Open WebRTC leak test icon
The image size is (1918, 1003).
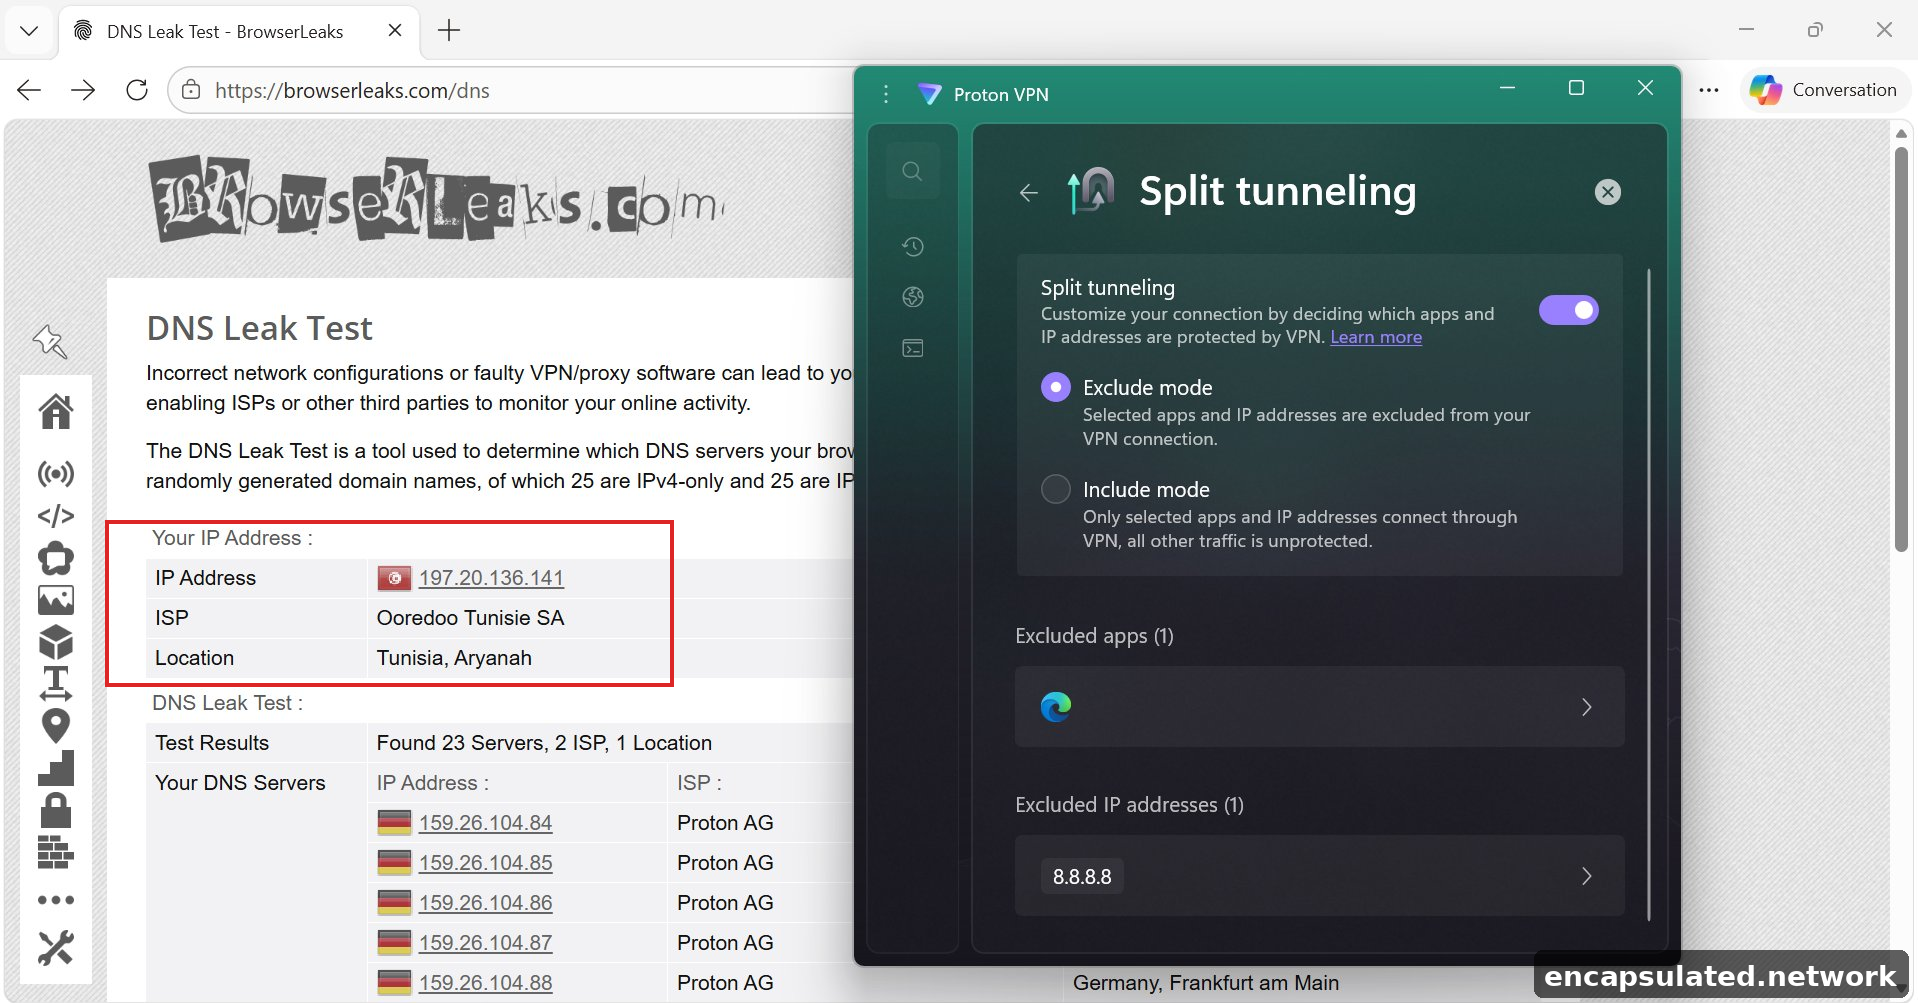point(56,558)
